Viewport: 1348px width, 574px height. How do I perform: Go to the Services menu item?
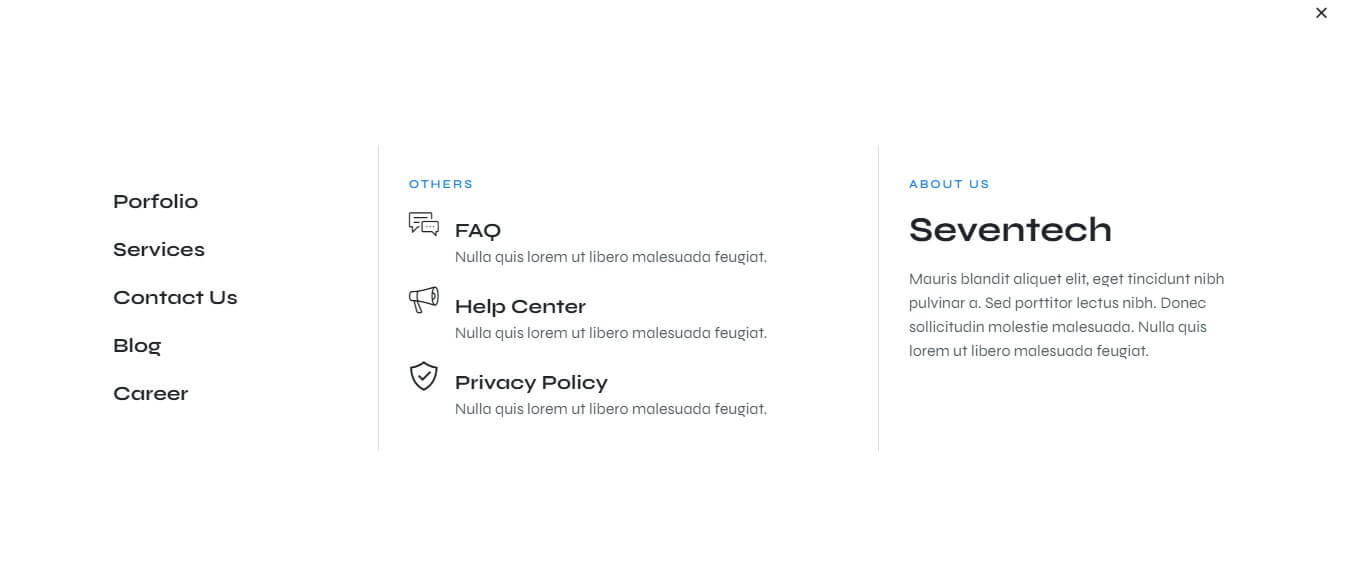159,250
